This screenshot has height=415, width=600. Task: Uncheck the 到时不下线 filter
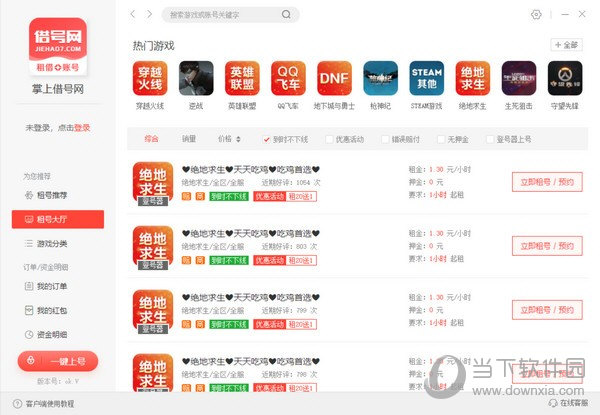click(x=266, y=139)
